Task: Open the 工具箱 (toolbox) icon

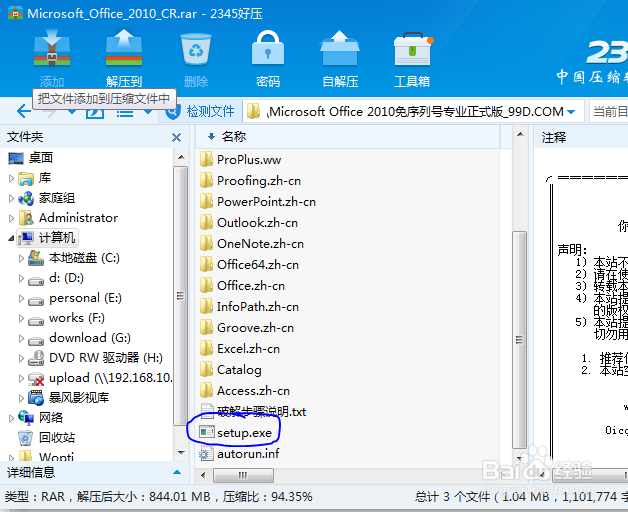Action: click(x=413, y=49)
